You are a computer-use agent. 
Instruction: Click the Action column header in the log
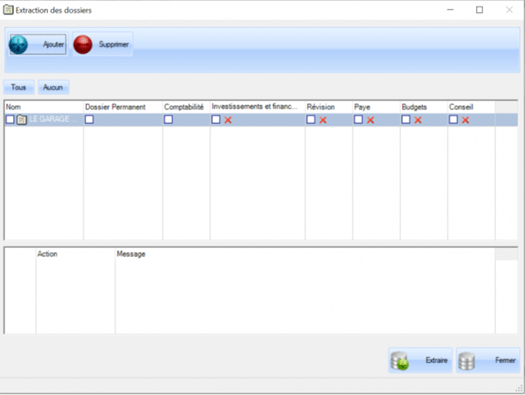pyautogui.click(x=75, y=254)
